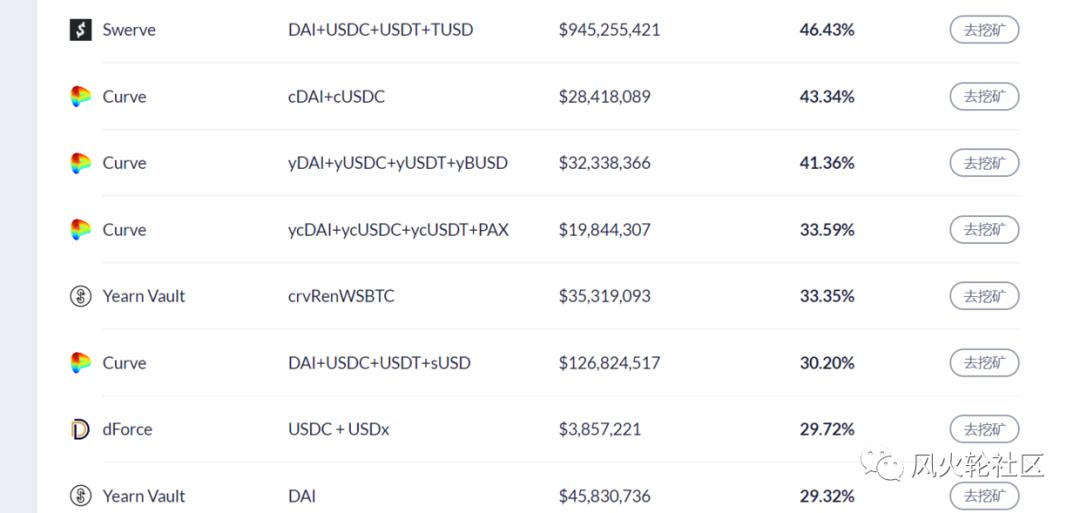The height and width of the screenshot is (513, 1080).
Task: Select the dForce platform name
Action: tap(127, 429)
